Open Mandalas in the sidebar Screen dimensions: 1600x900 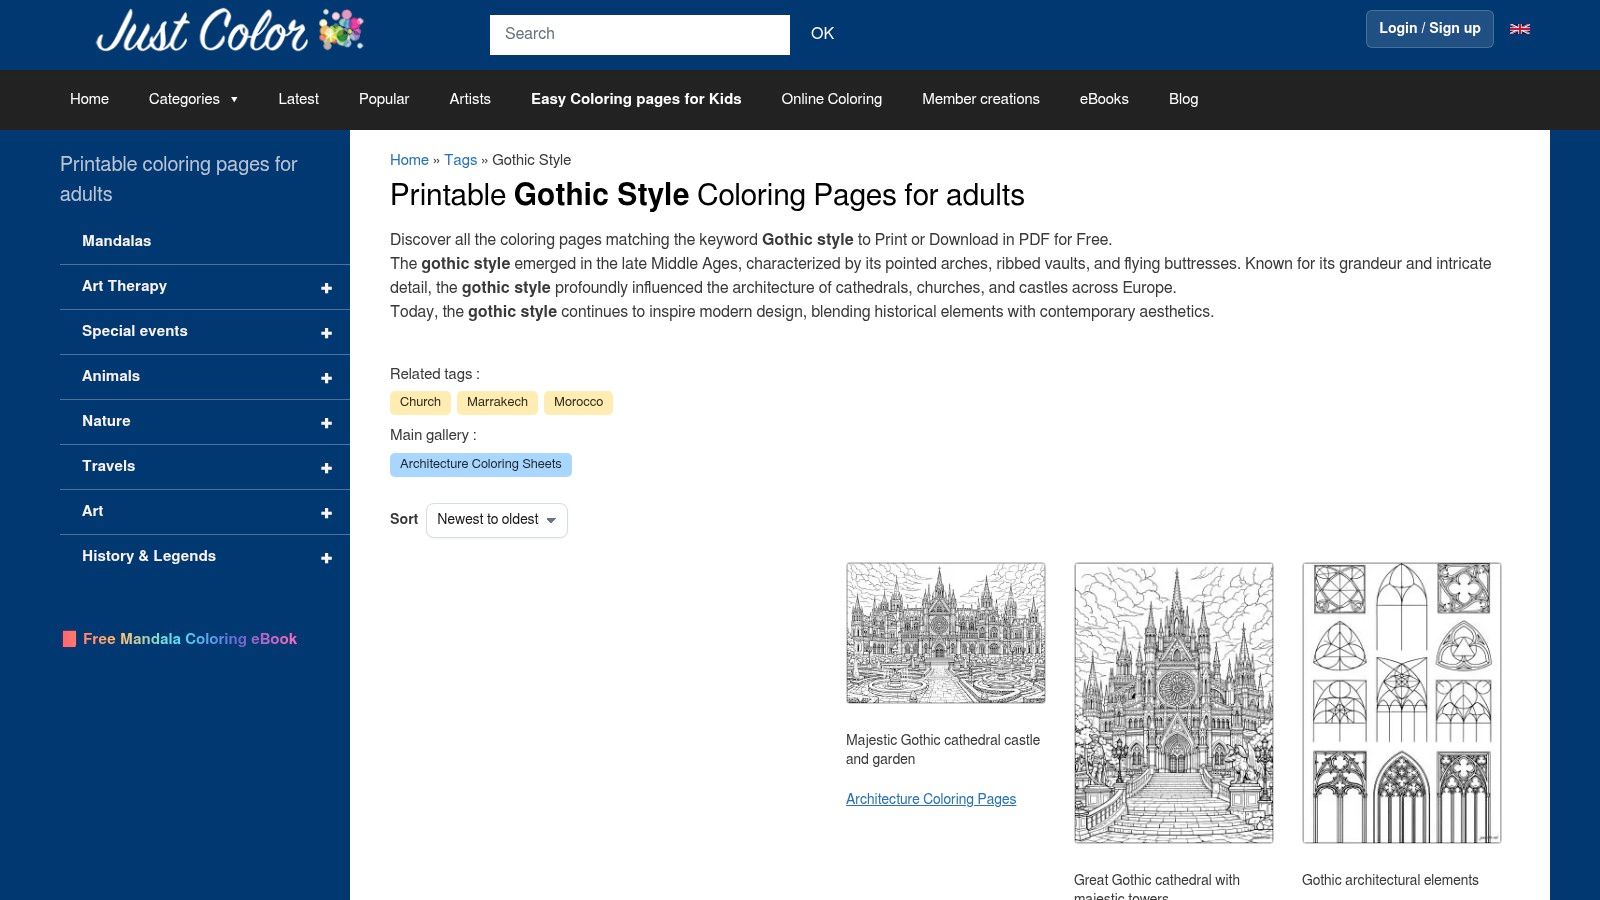tap(116, 241)
